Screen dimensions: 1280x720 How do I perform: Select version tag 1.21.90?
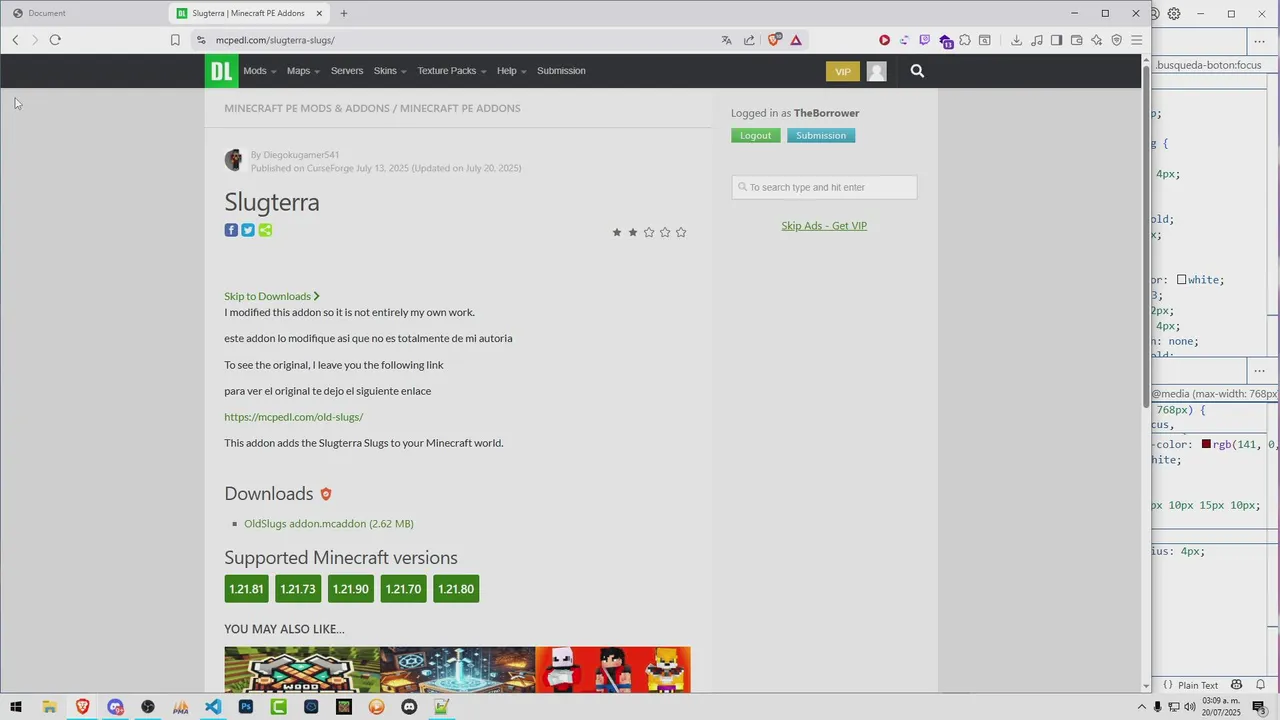coord(350,589)
